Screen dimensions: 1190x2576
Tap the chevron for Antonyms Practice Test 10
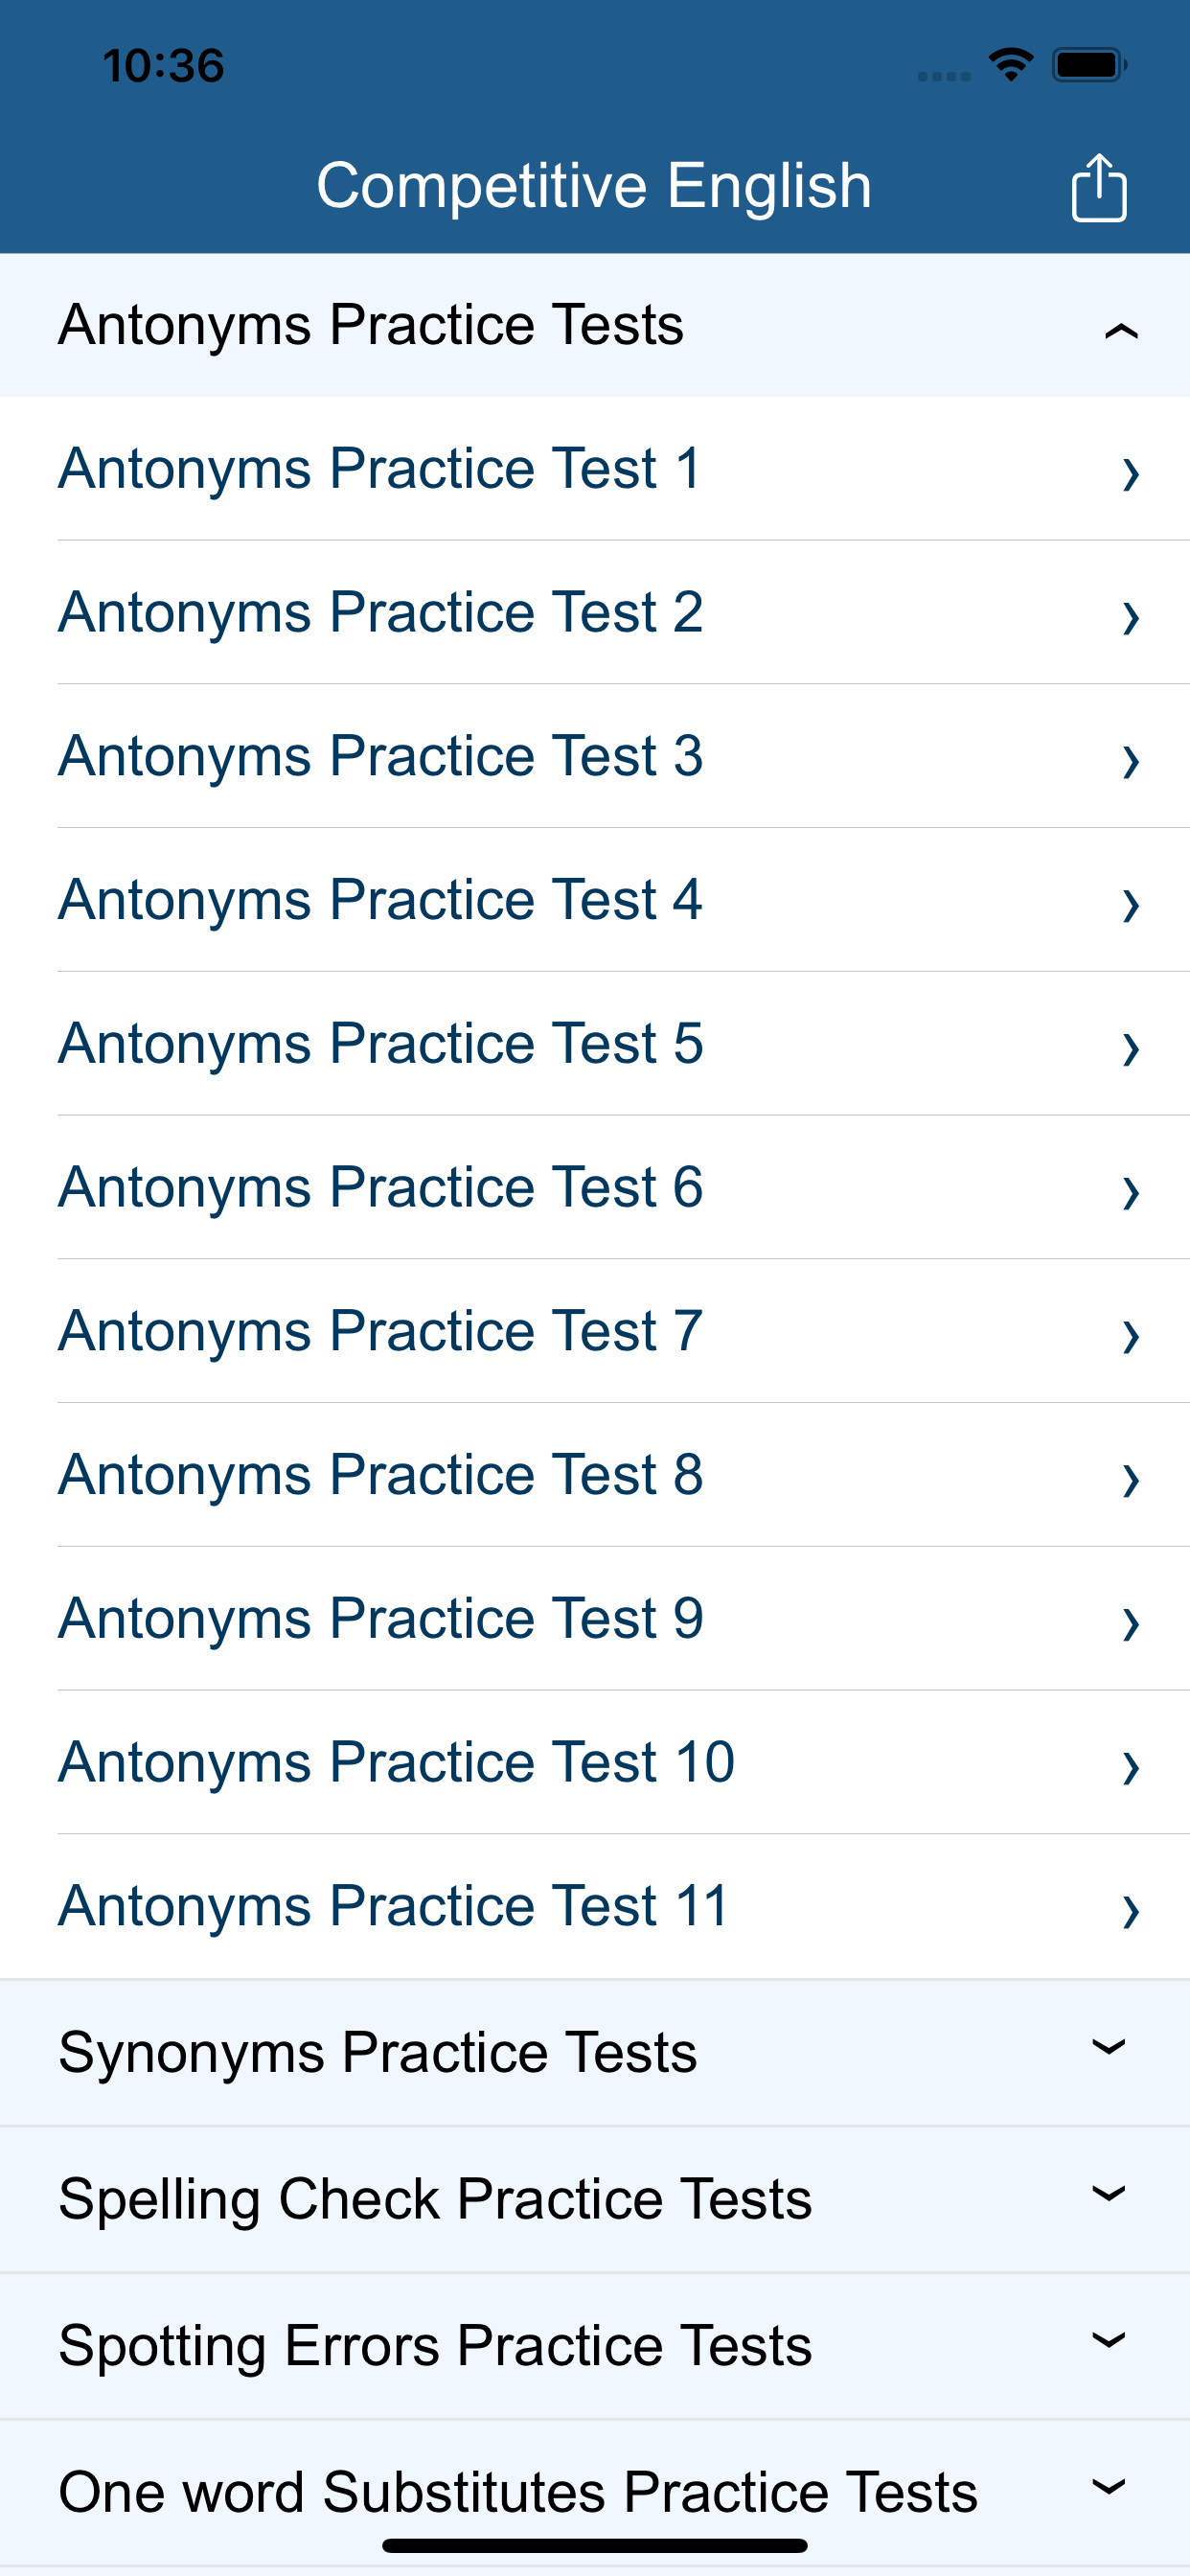point(1130,1767)
